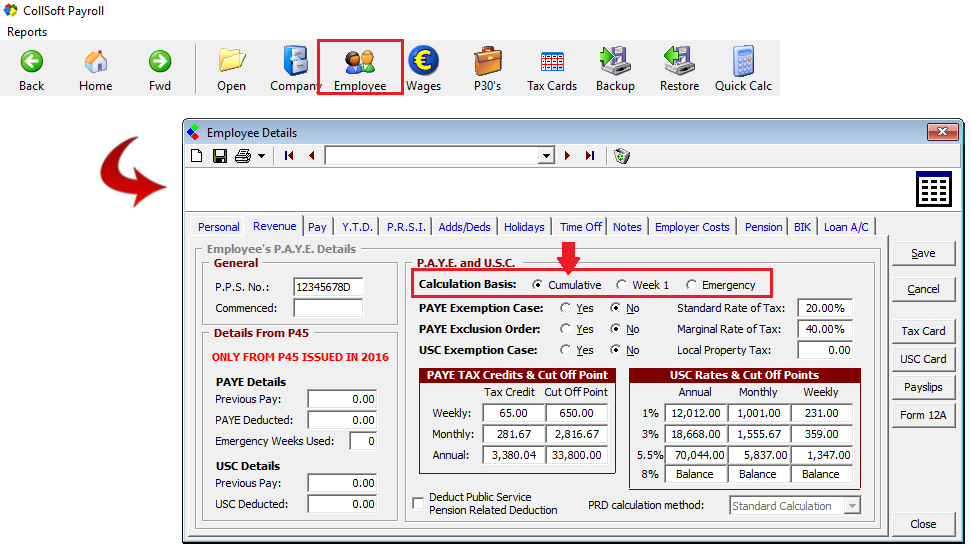
Task: Click the save floppy disk icon
Action: pos(218,156)
